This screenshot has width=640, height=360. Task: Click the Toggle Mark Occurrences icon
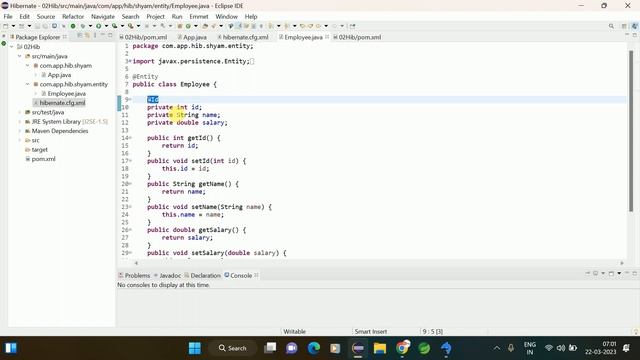(239, 26)
